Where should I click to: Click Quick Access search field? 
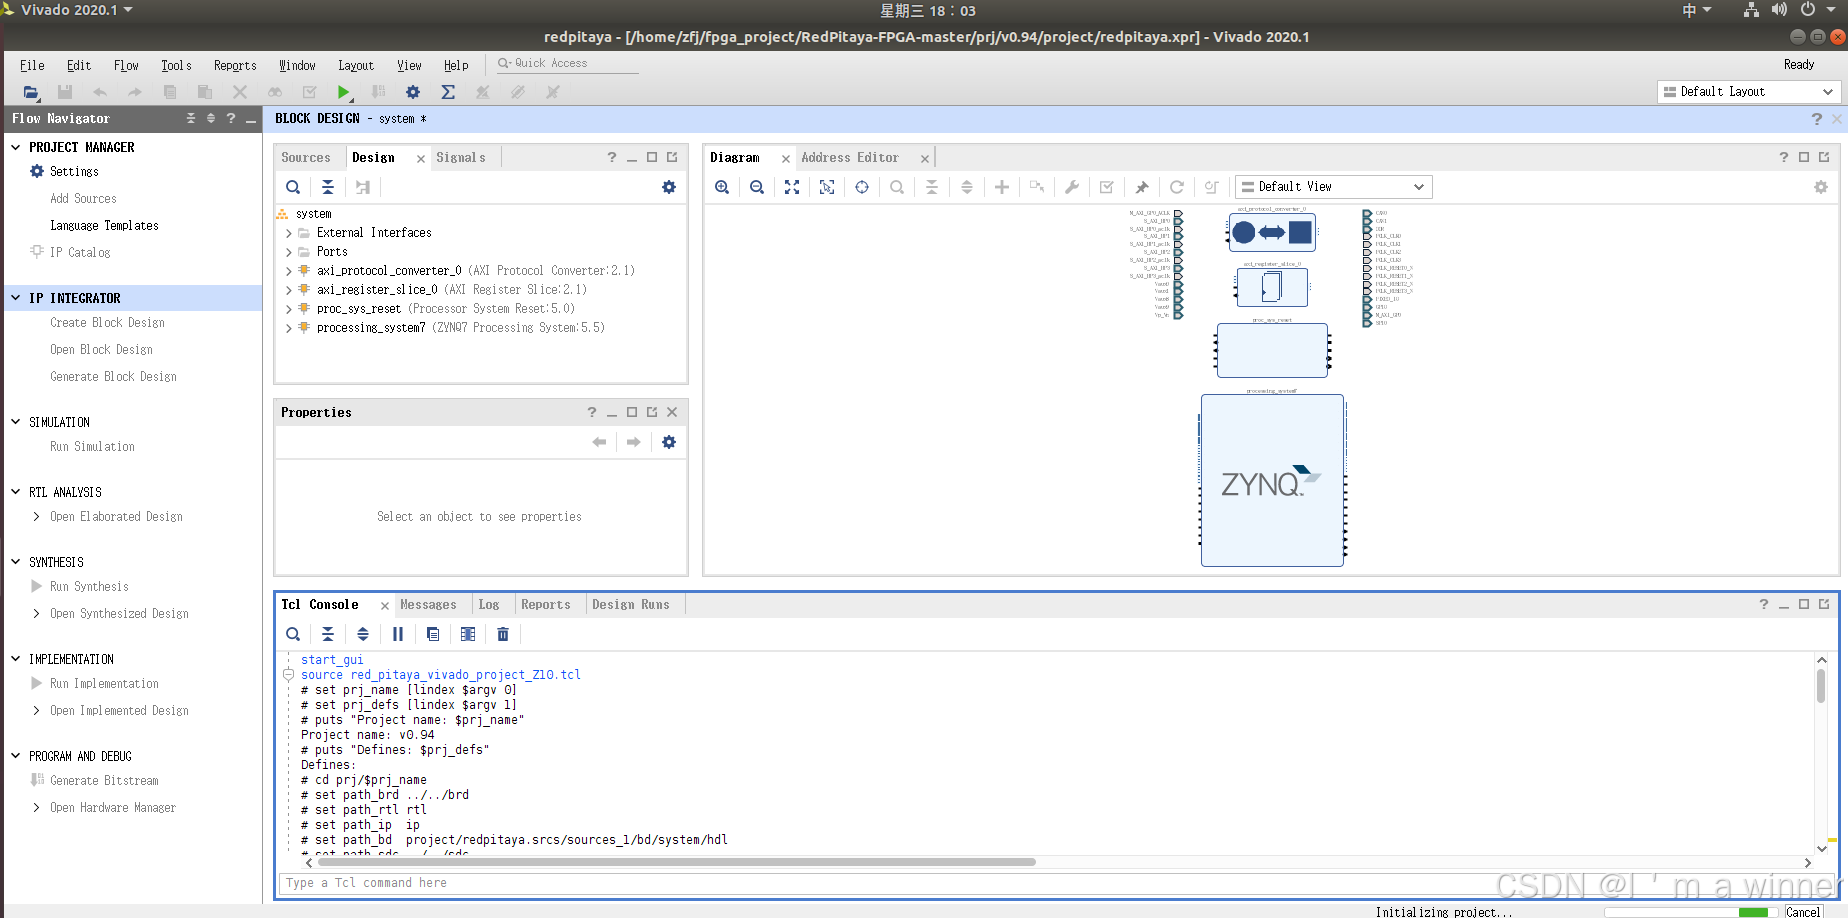click(x=567, y=63)
